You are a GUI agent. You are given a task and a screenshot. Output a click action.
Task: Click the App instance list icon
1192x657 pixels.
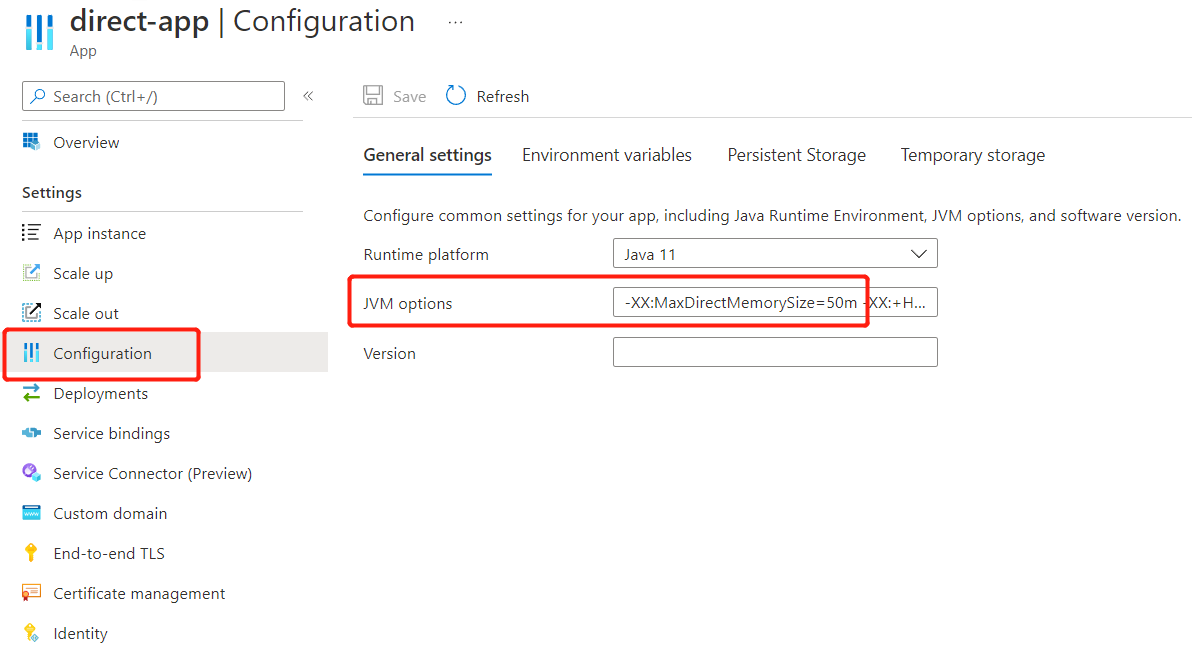pos(31,233)
